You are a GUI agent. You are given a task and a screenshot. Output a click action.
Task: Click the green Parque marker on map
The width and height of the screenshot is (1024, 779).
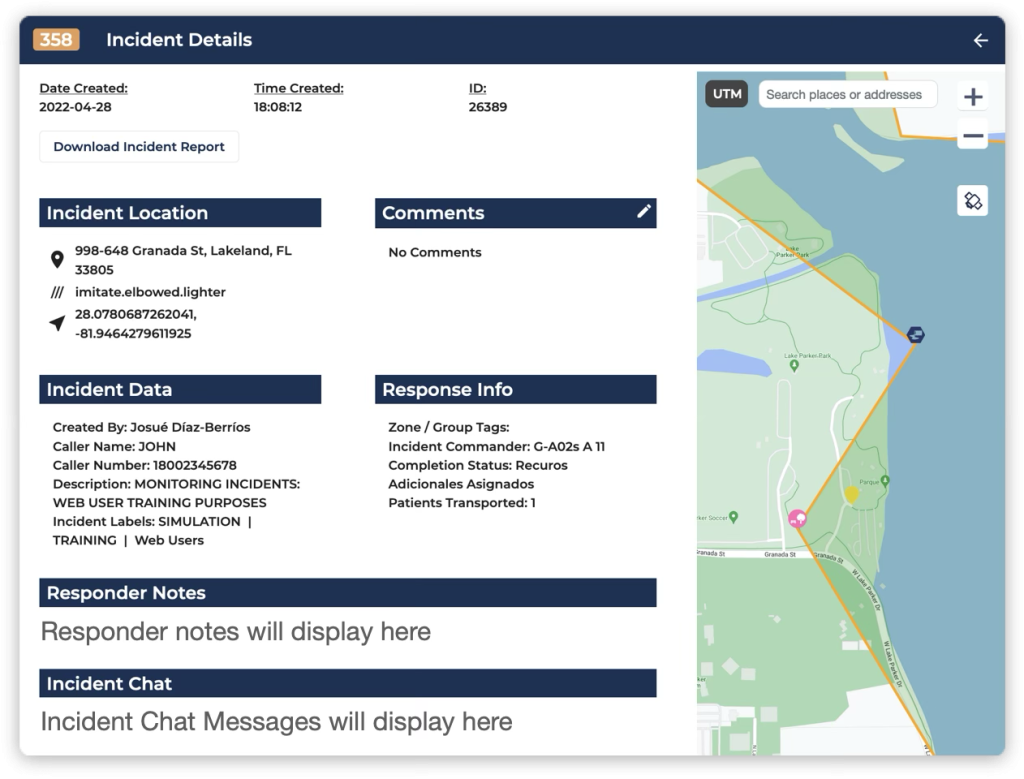click(x=885, y=481)
